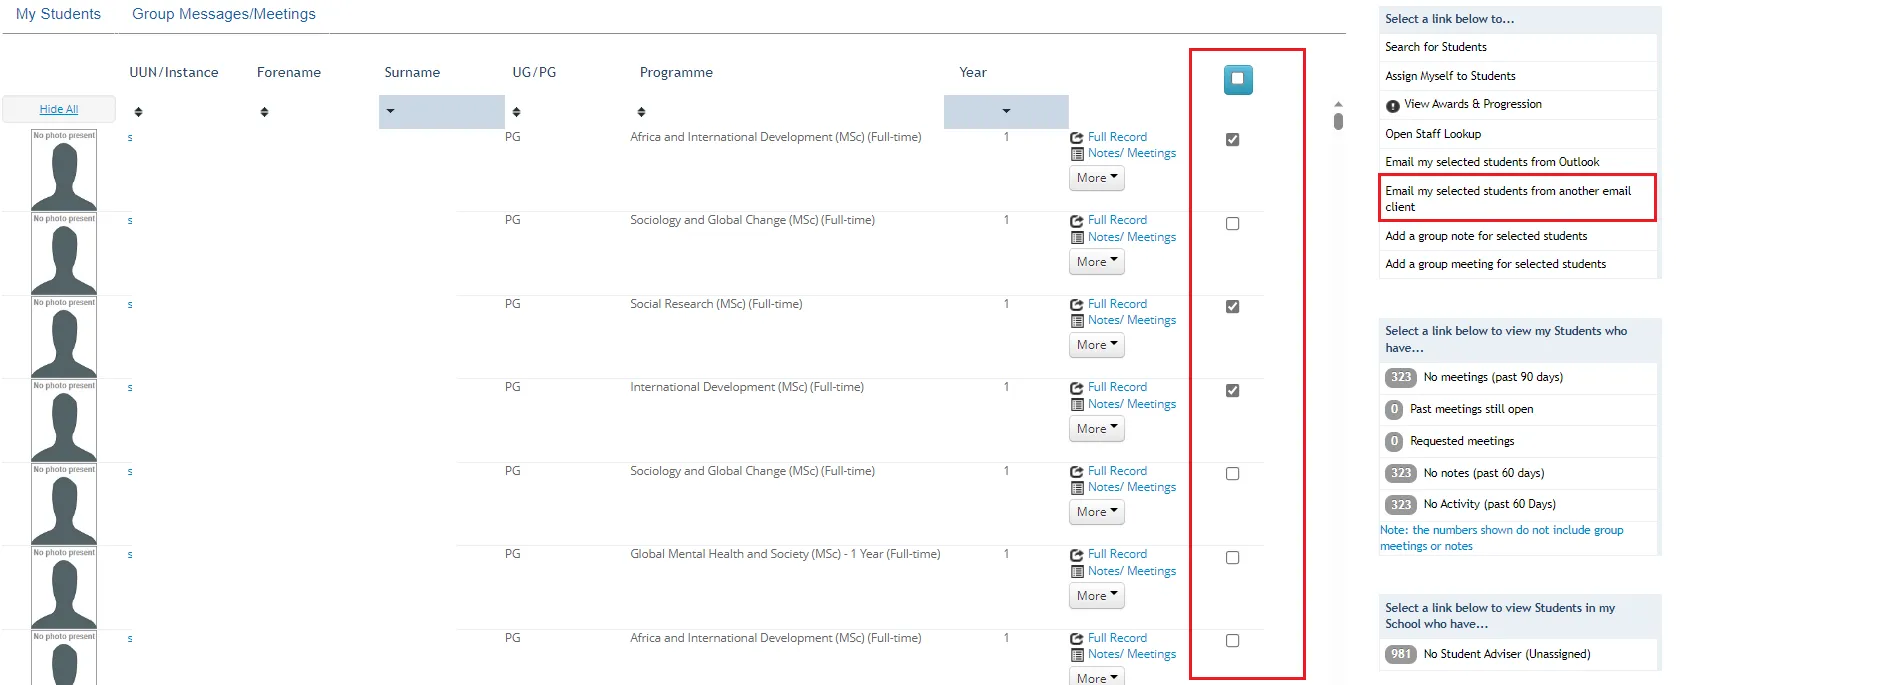
Task: Expand More menu for second Sociology student
Action: point(1097,512)
